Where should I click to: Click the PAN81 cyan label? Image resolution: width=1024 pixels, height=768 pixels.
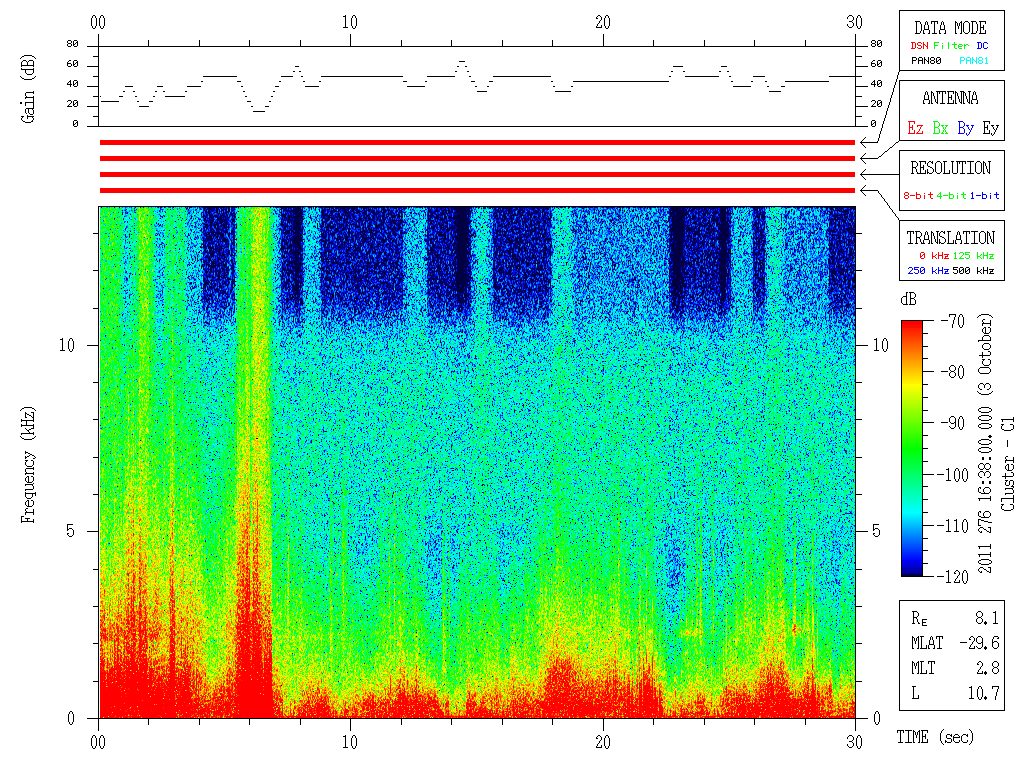pos(974,61)
